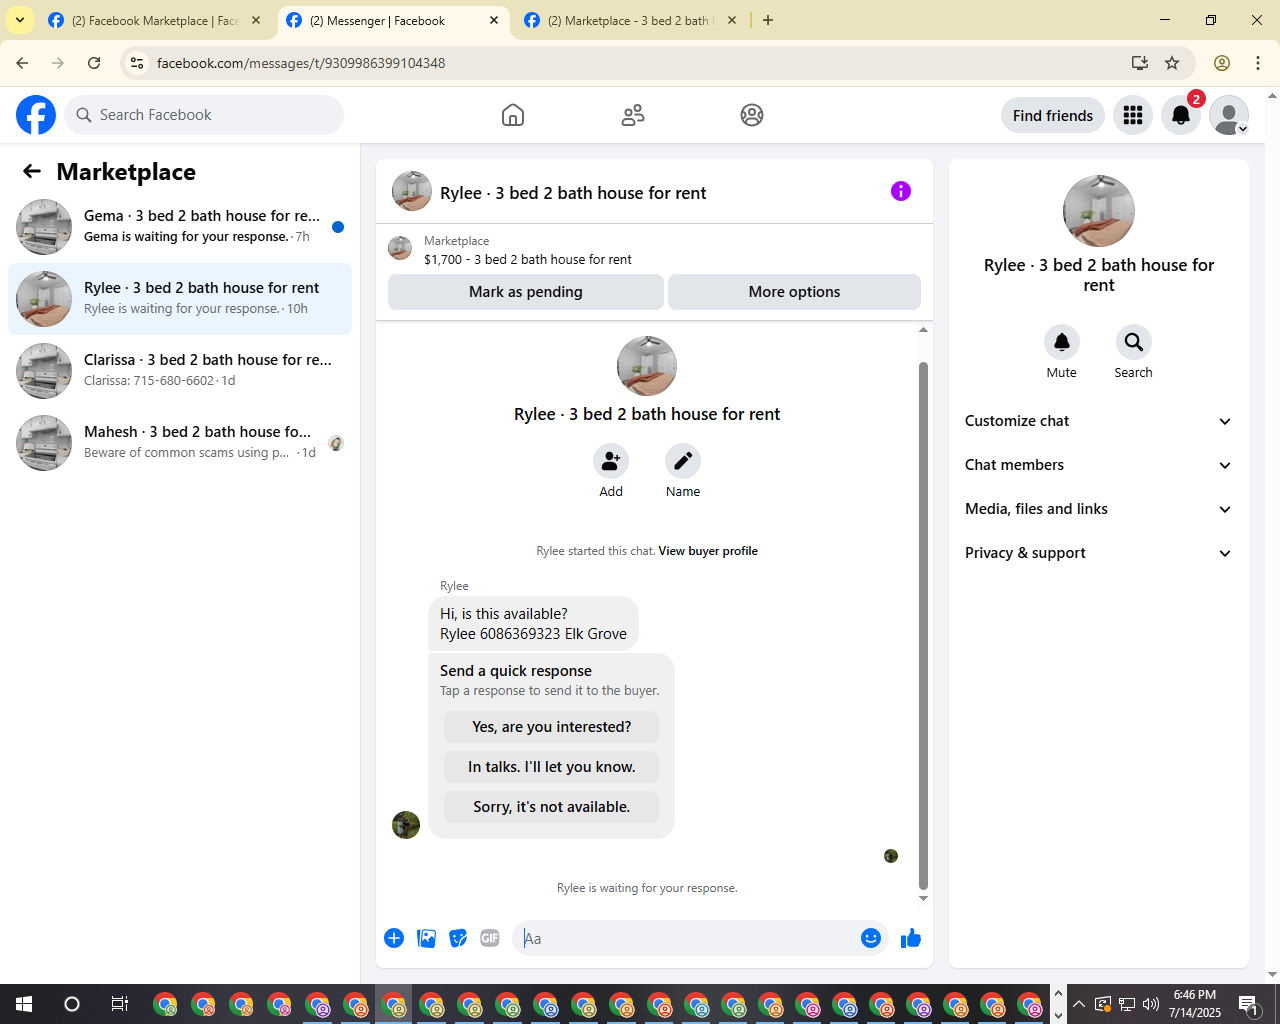This screenshot has width=1280, height=1024.
Task: Open the Groups icon in top navigation
Action: tap(752, 115)
